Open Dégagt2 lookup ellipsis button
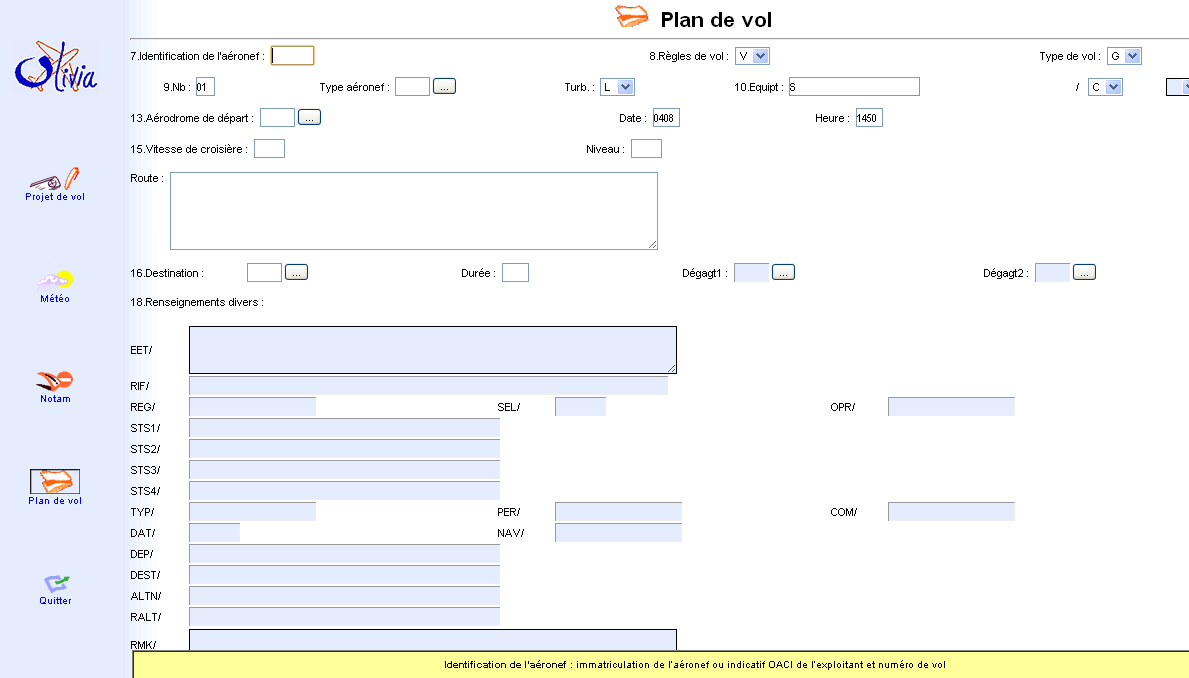 (1084, 272)
